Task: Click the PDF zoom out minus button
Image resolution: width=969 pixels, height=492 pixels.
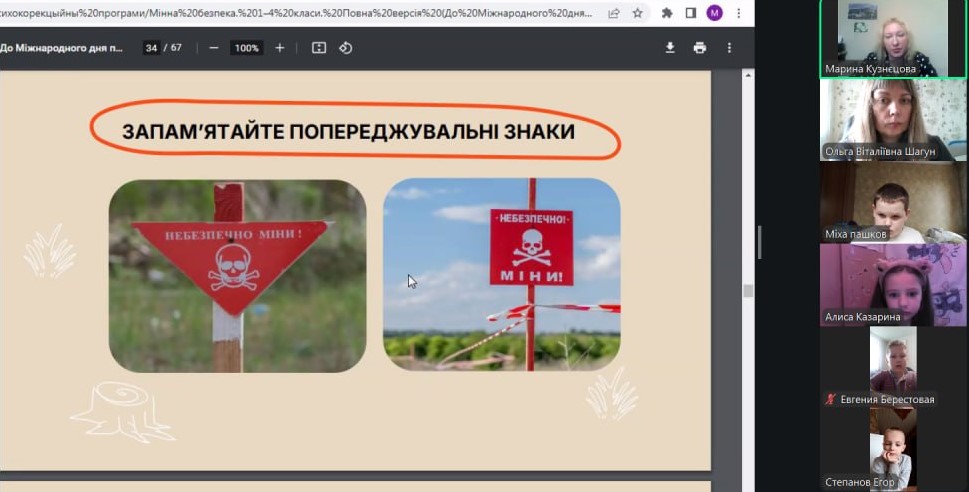Action: pyautogui.click(x=214, y=48)
